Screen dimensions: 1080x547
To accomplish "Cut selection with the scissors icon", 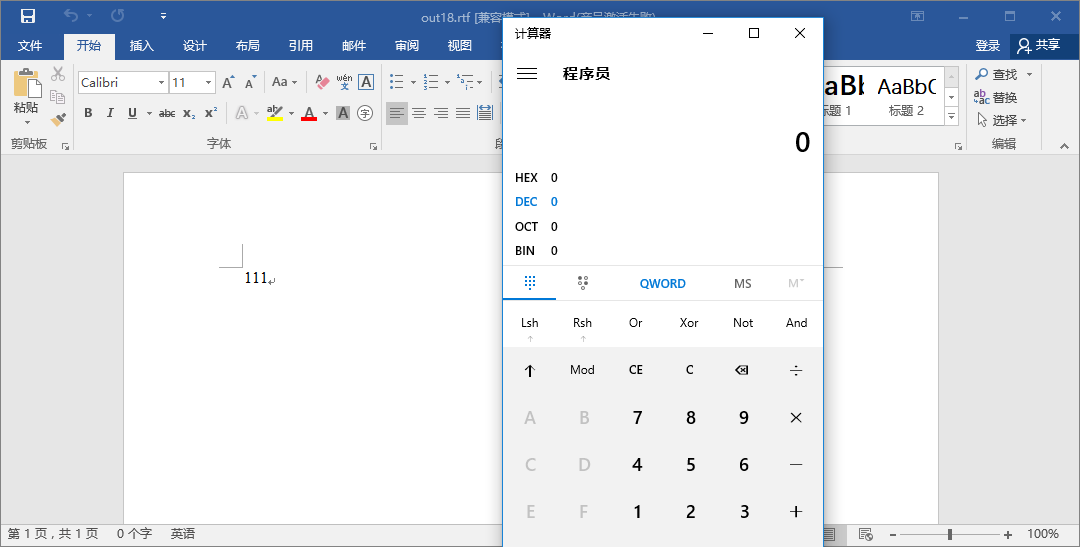I will 58,74.
